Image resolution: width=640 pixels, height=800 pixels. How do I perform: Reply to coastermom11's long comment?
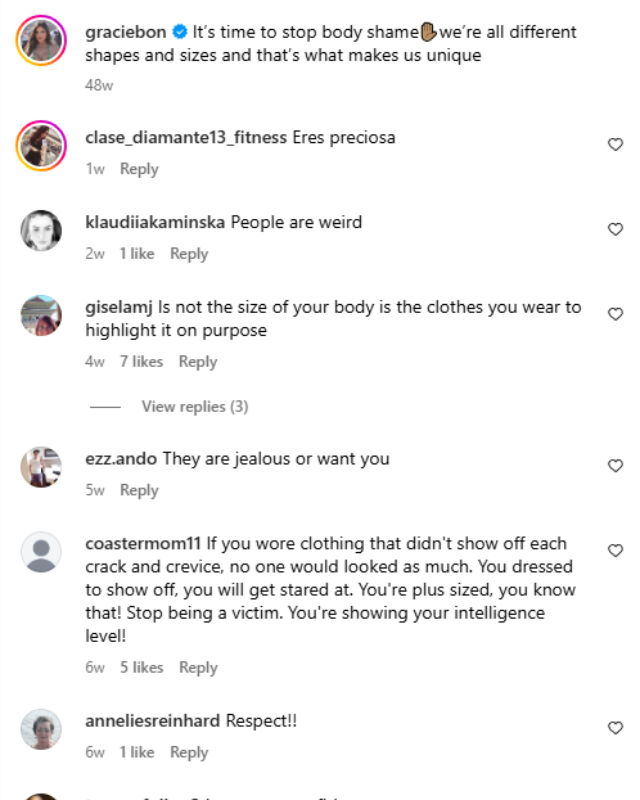point(199,667)
